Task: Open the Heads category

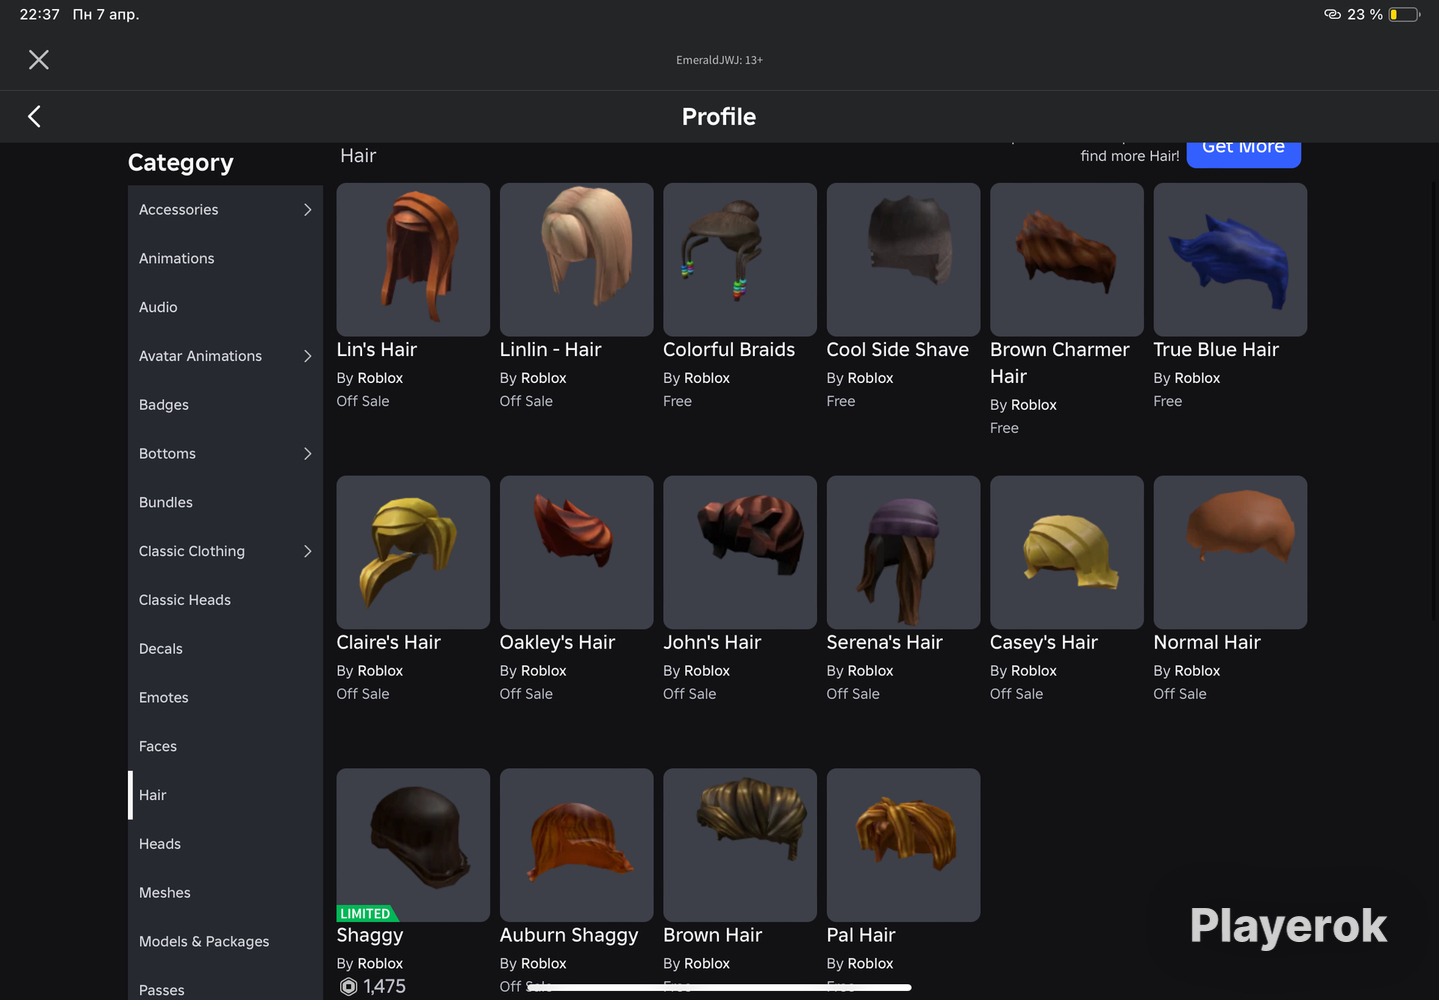Action: pos(225,844)
